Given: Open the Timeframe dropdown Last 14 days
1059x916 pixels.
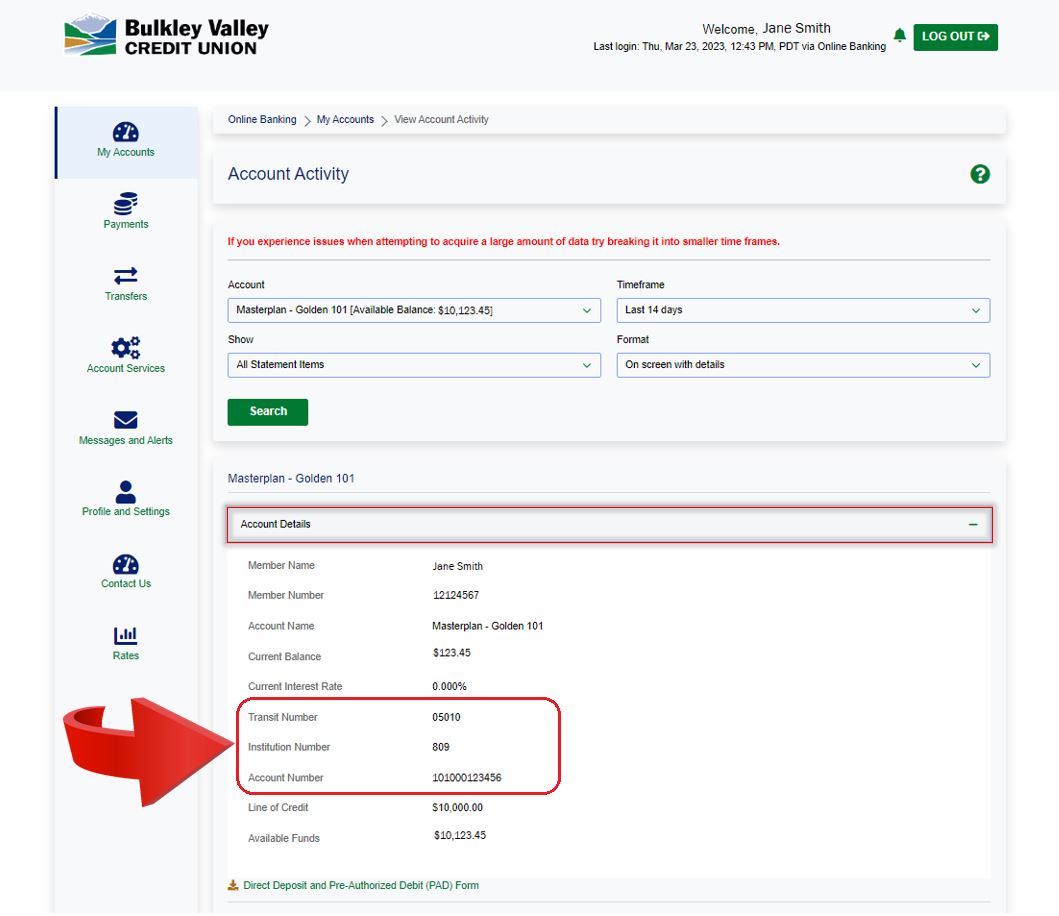Looking at the screenshot, I should click(803, 310).
